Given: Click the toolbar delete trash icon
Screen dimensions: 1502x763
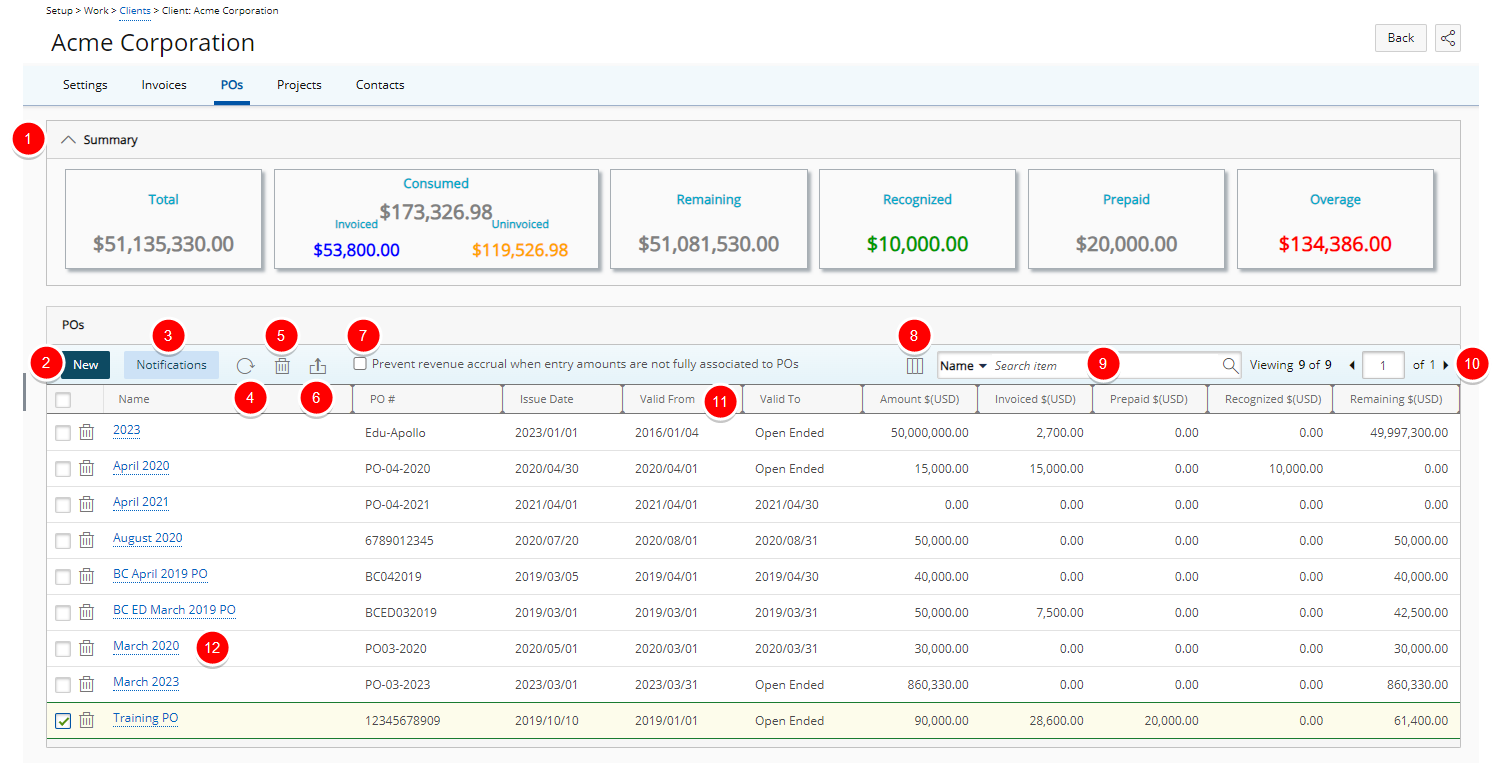Looking at the screenshot, I should 283,366.
